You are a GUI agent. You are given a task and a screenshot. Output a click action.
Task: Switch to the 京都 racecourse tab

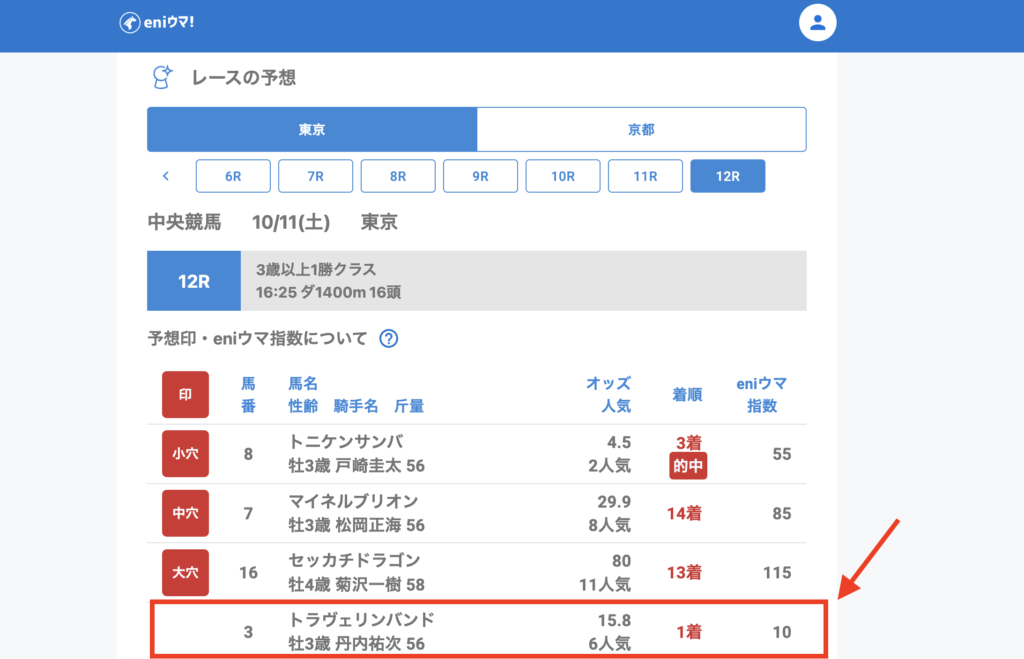click(x=641, y=129)
